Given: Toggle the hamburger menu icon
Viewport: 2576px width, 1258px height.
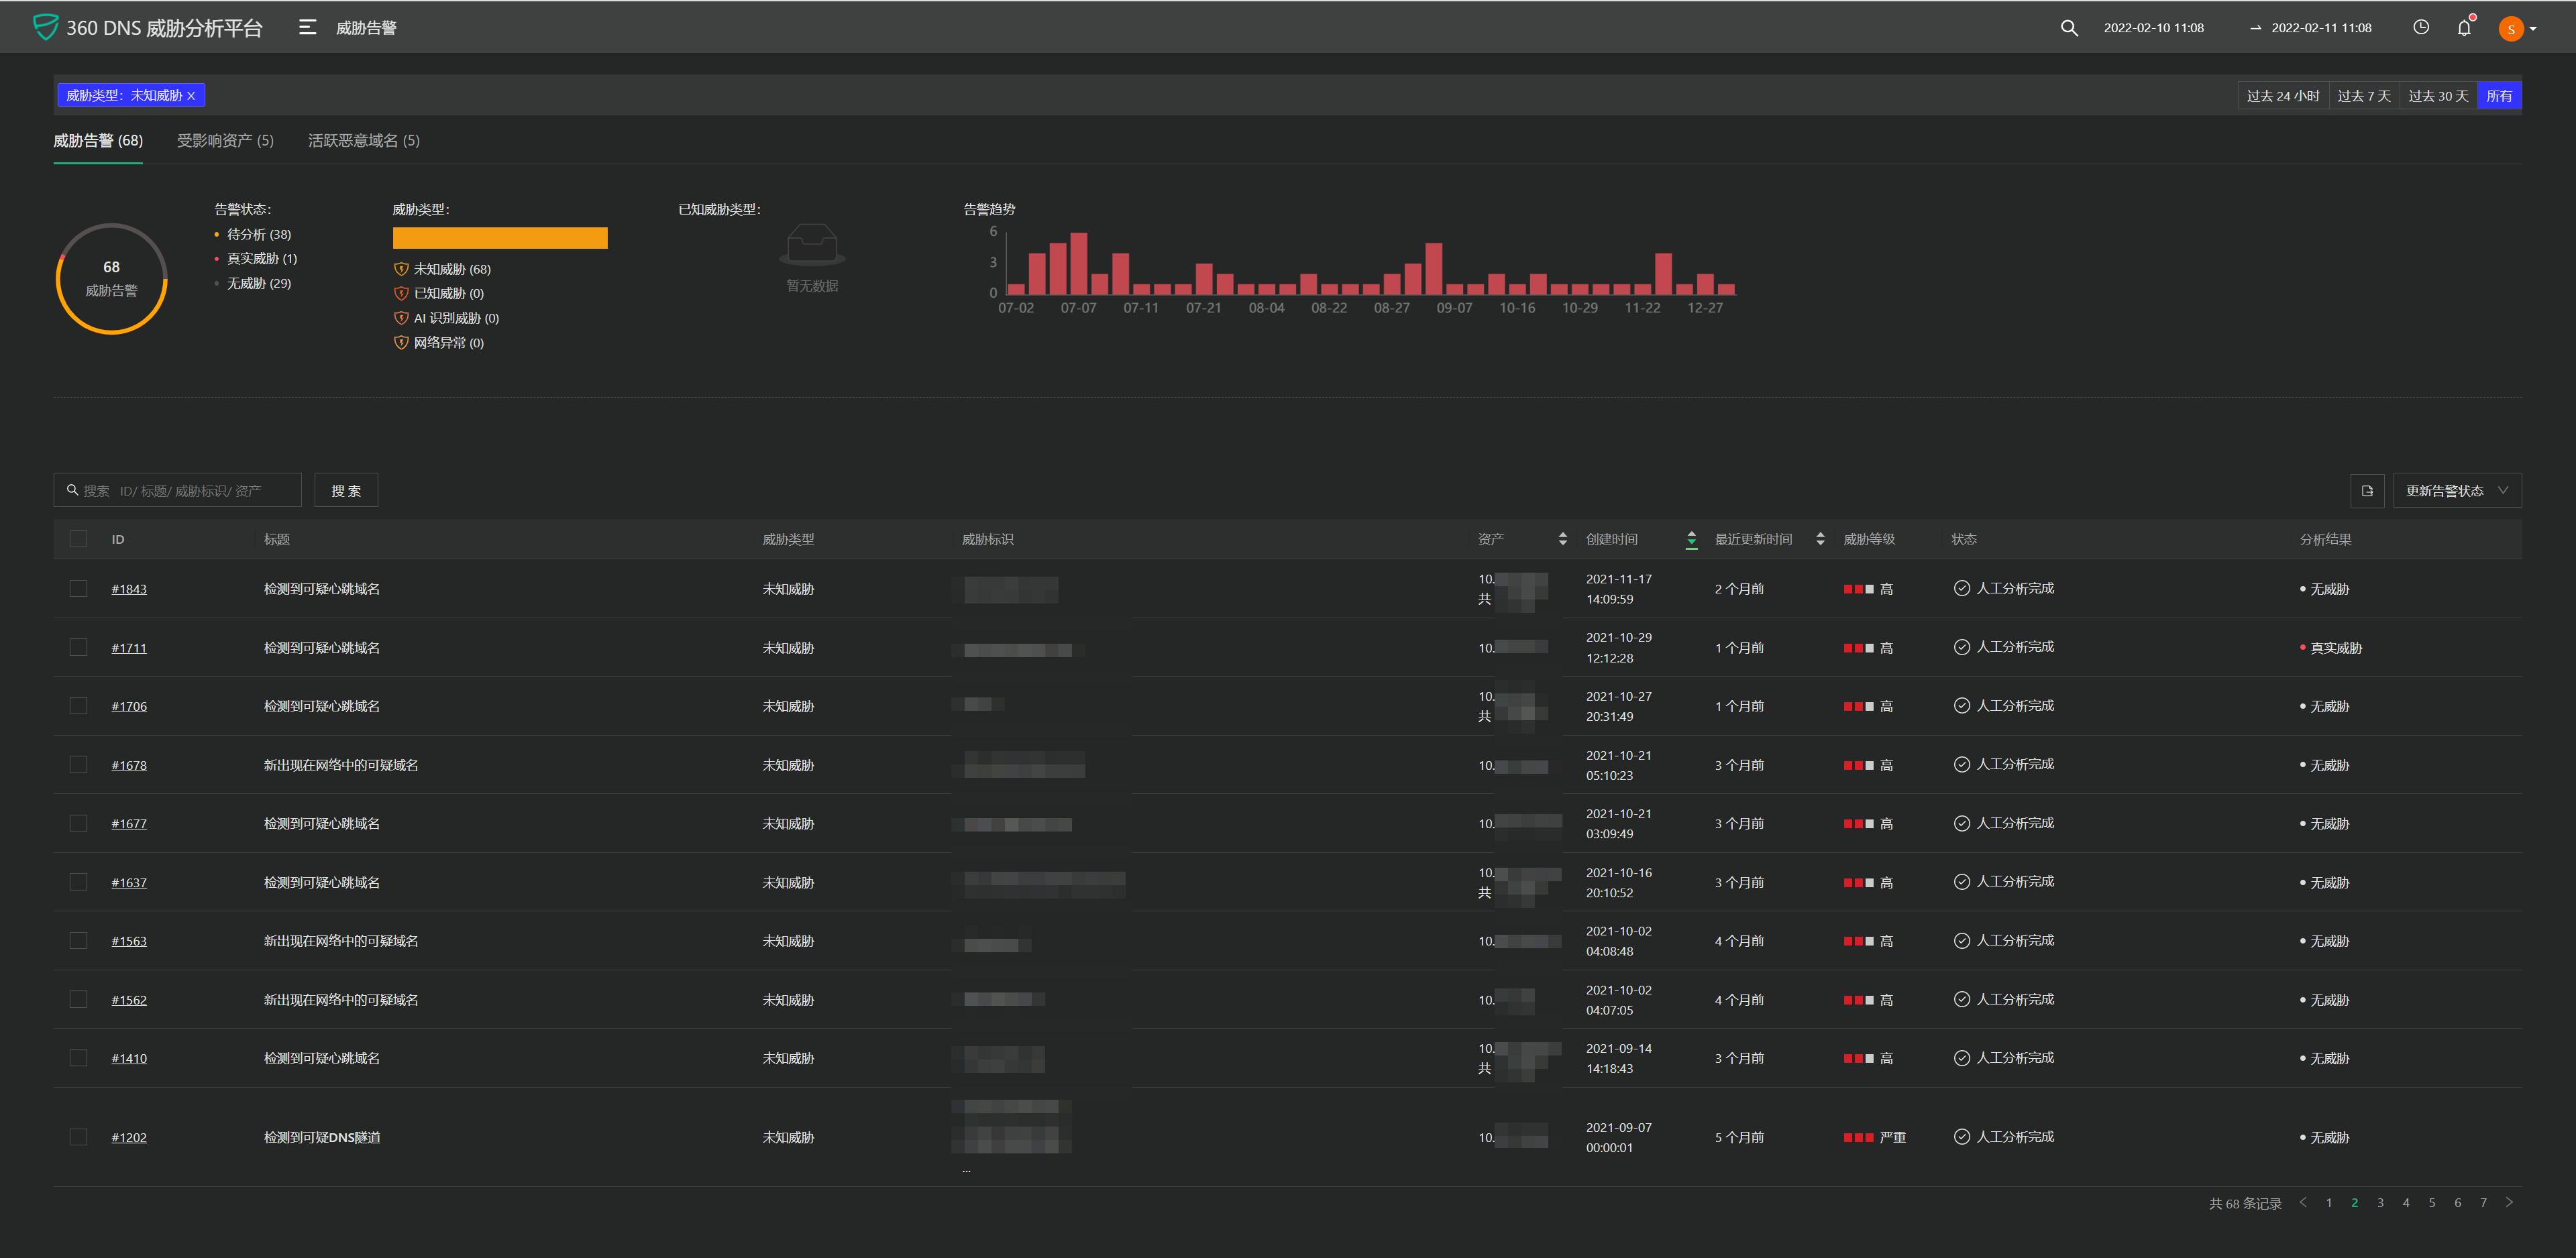Looking at the screenshot, I should [x=307, y=28].
